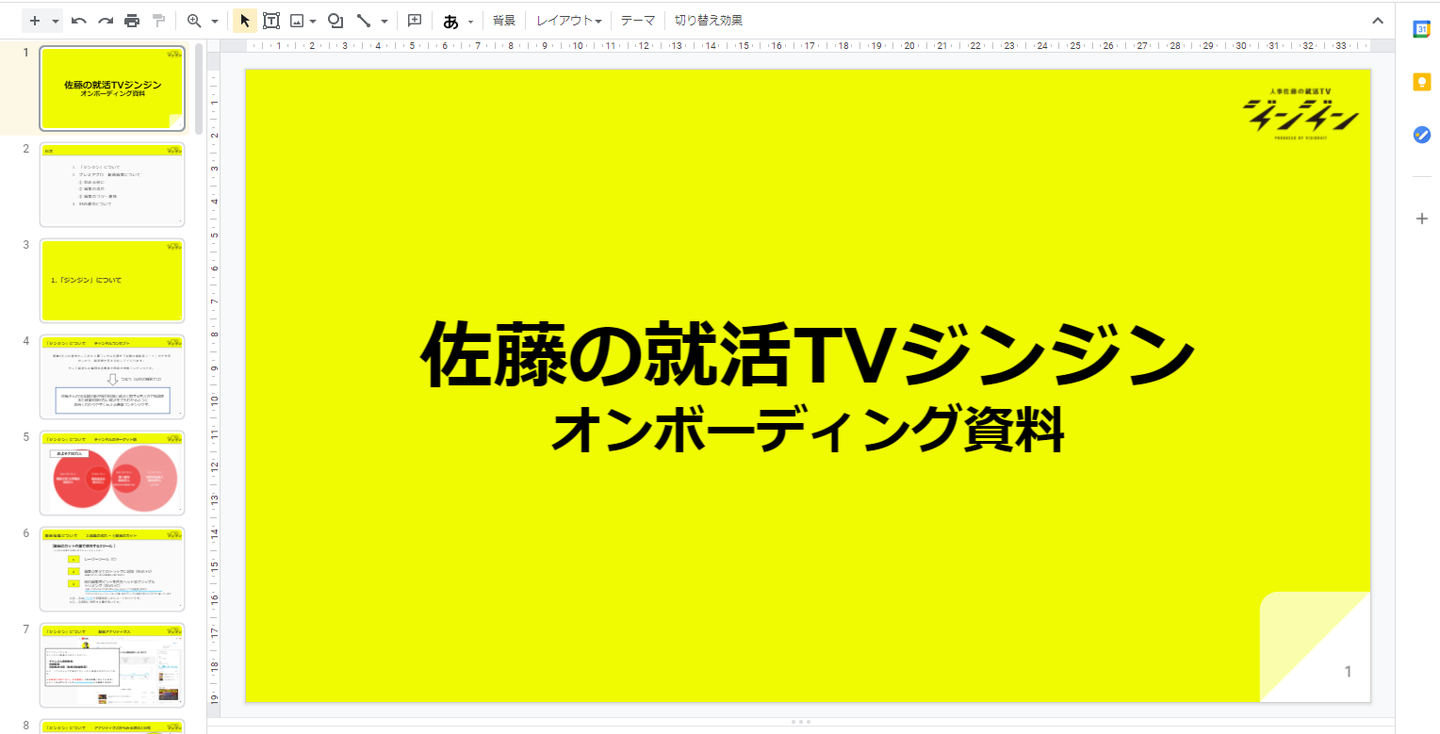Select slide 8 thumbnail in the filmstrip

pyautogui.click(x=112, y=726)
